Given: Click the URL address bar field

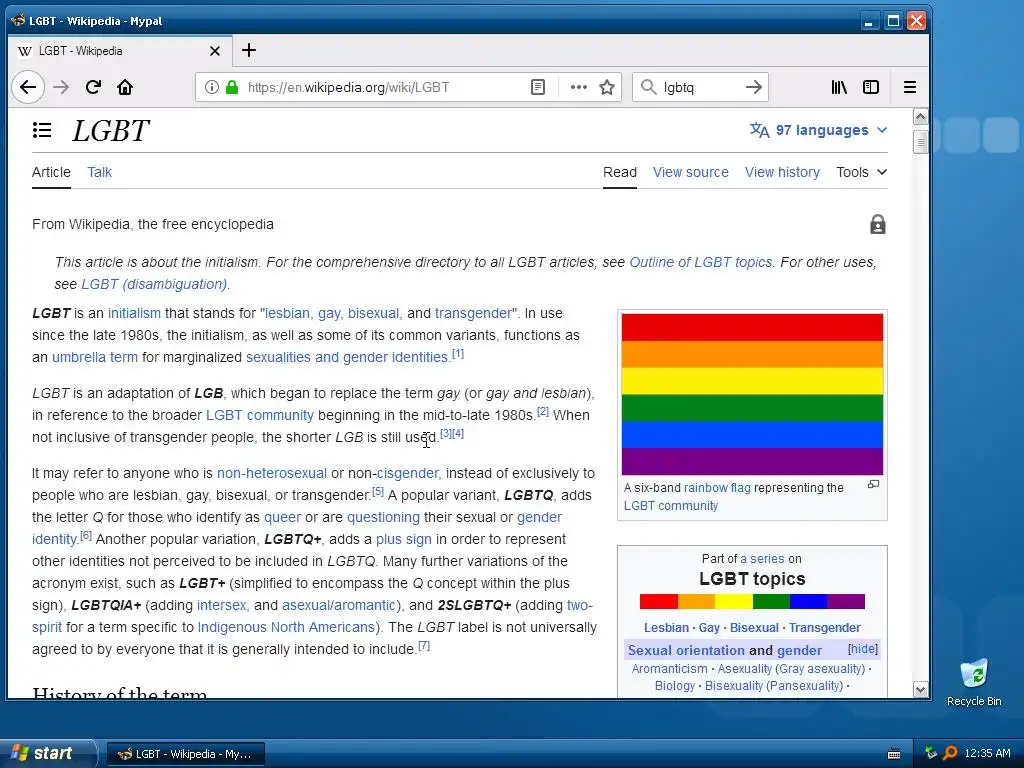Looking at the screenshot, I should (385, 87).
